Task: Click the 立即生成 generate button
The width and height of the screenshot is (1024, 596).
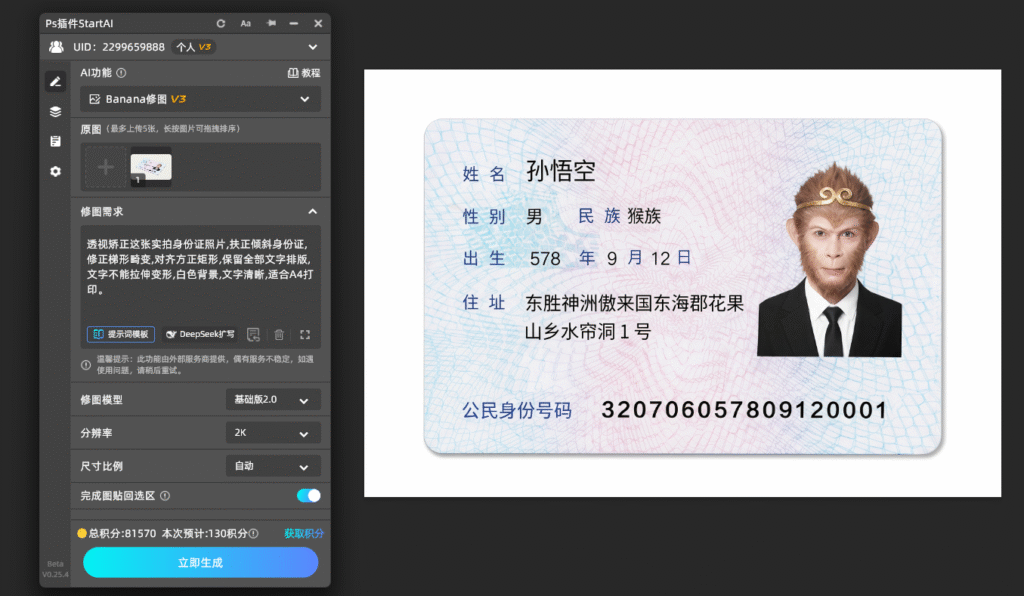Action: pyautogui.click(x=200, y=563)
